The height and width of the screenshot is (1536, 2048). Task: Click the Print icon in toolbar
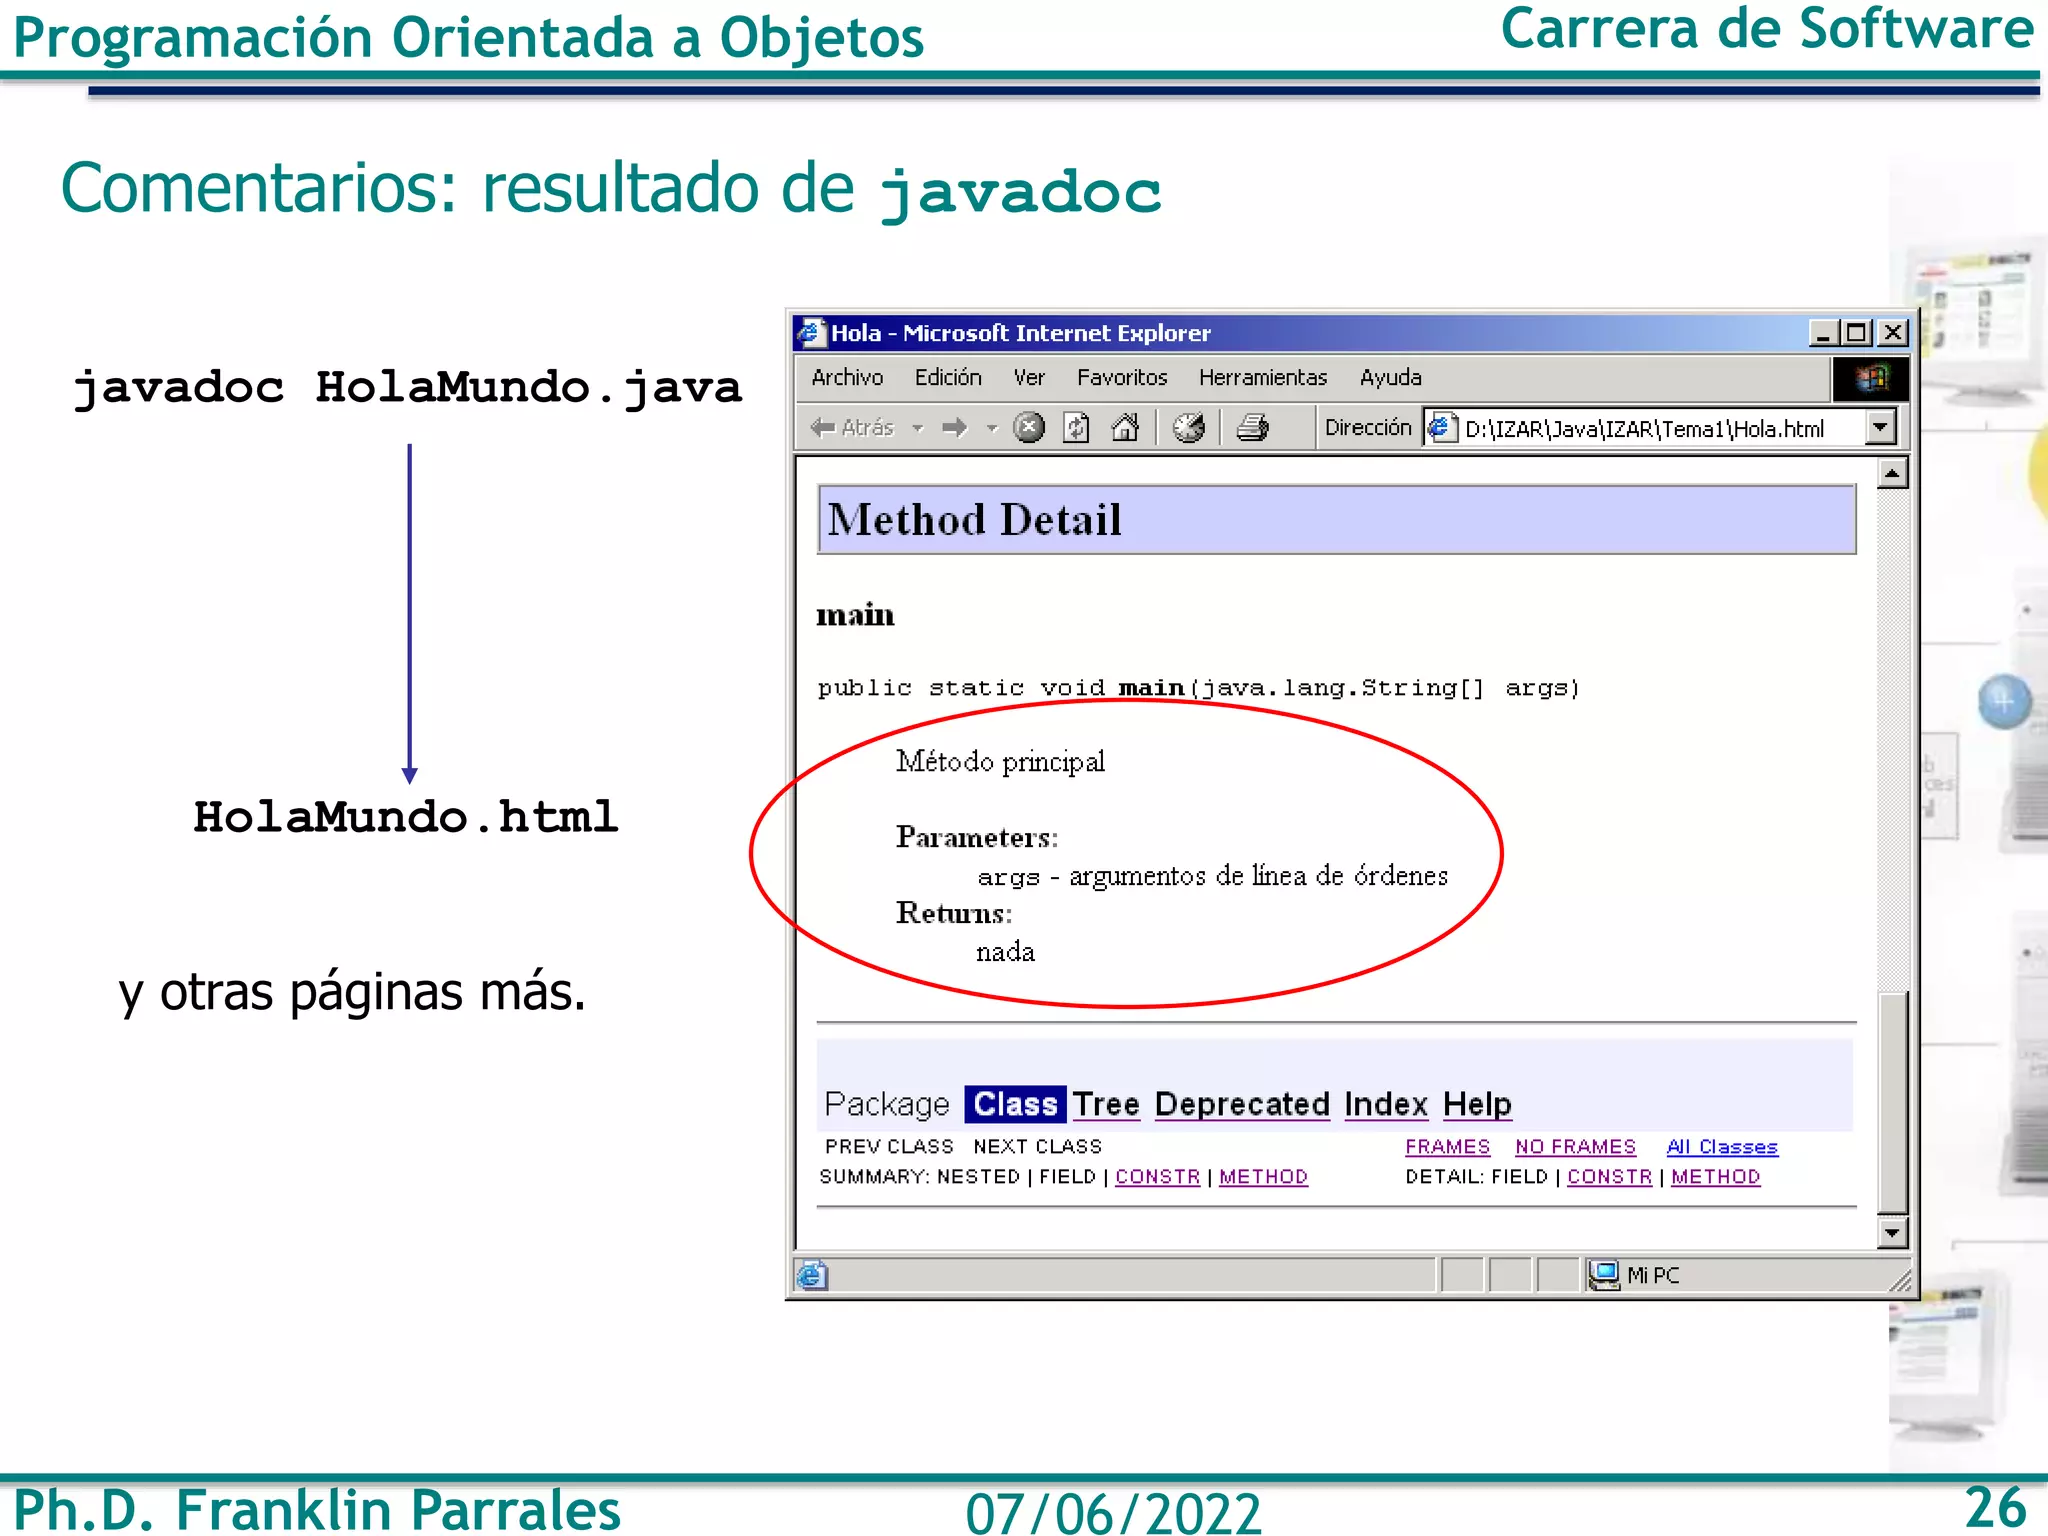pyautogui.click(x=1252, y=428)
